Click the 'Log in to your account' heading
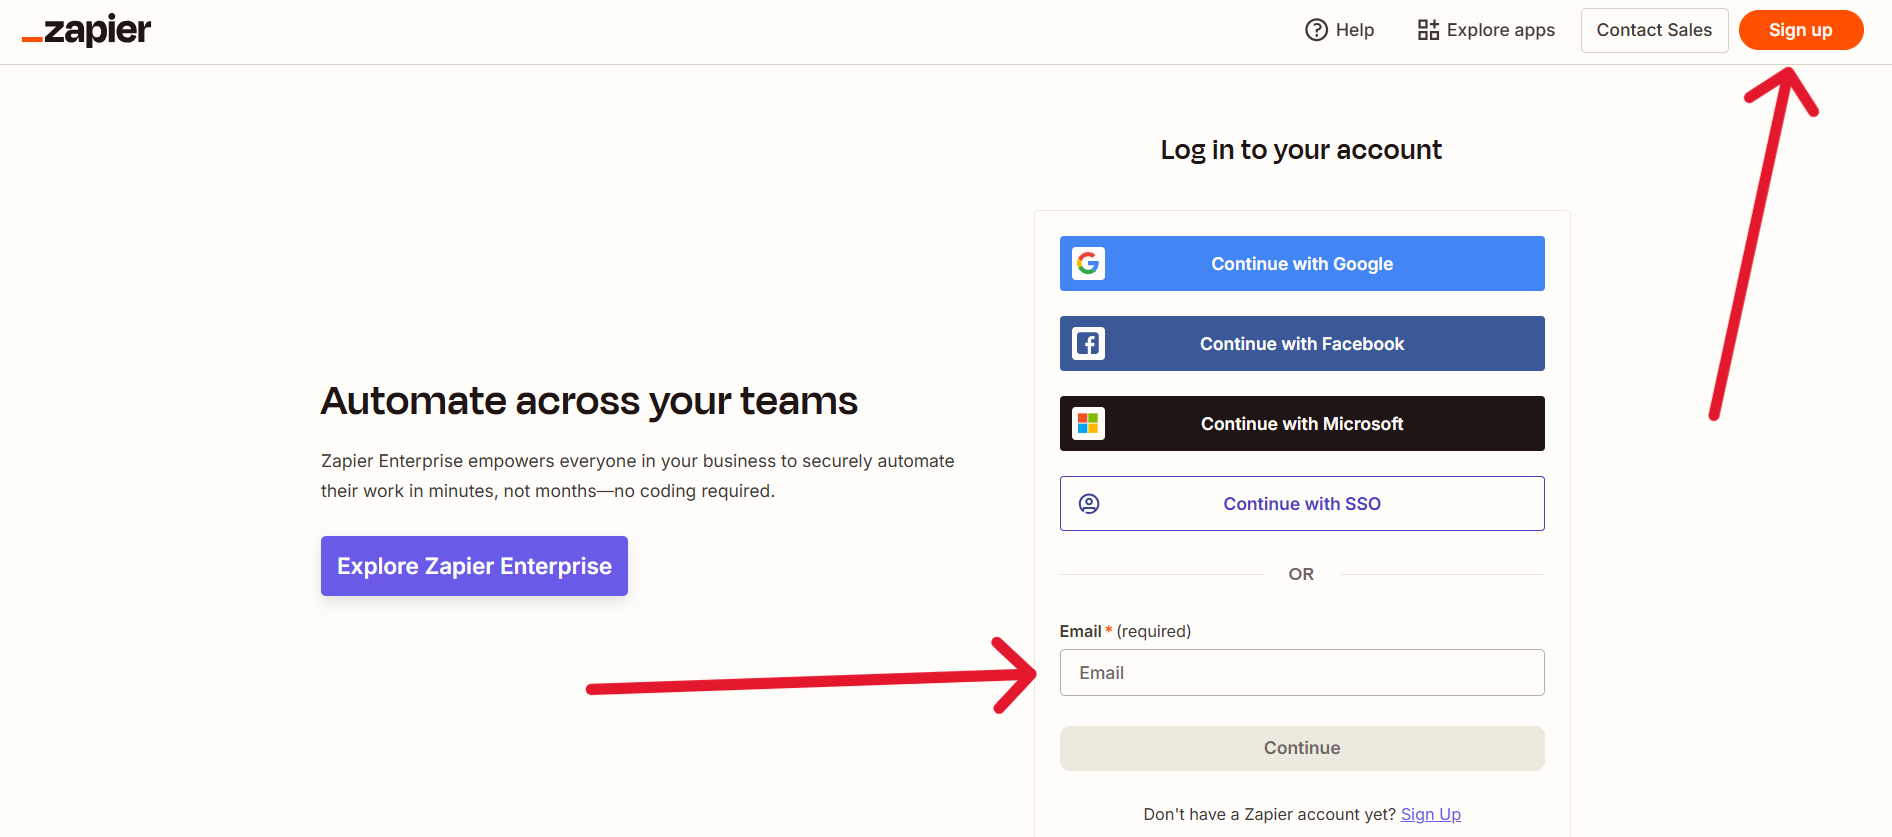This screenshot has width=1892, height=837. point(1301,150)
